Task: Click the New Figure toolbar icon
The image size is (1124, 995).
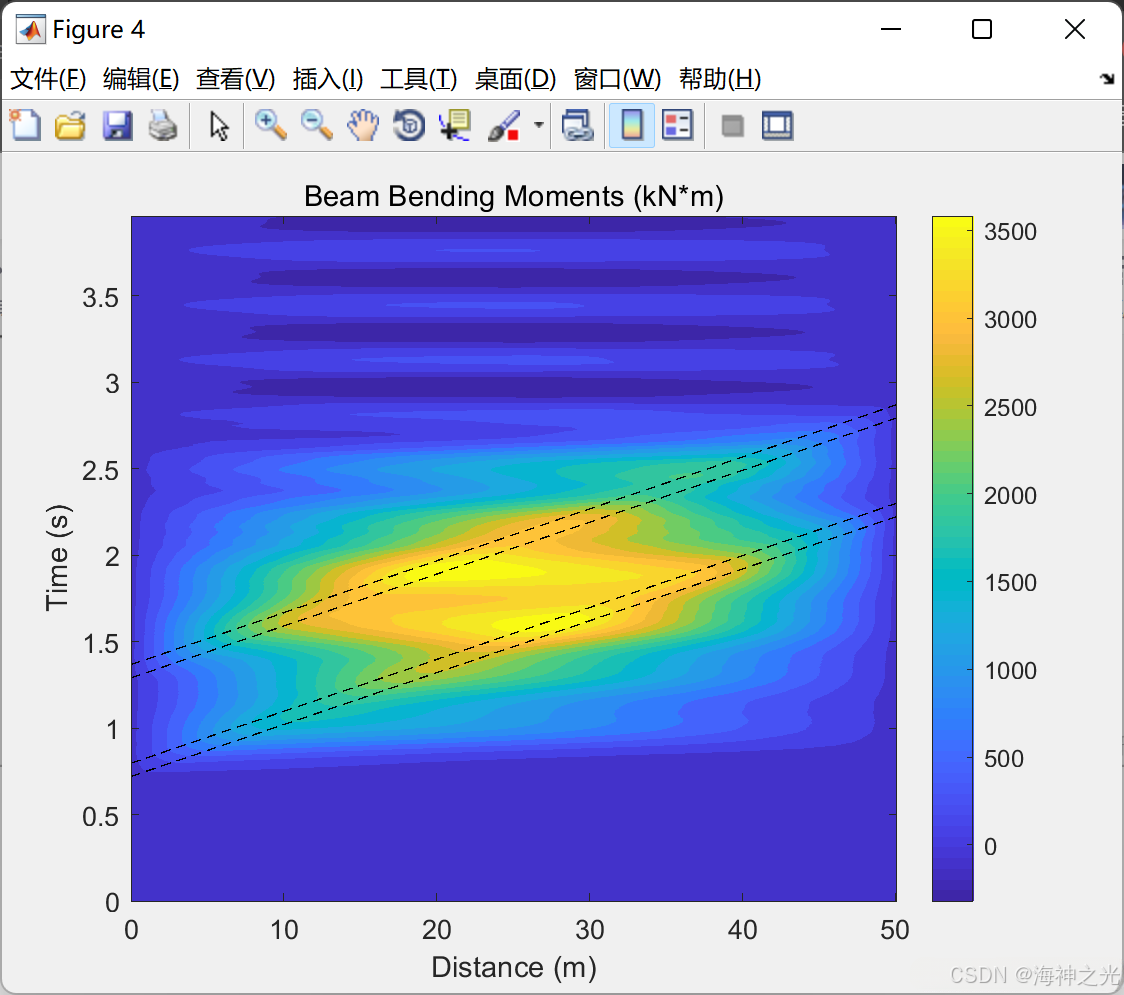Action: [x=25, y=125]
